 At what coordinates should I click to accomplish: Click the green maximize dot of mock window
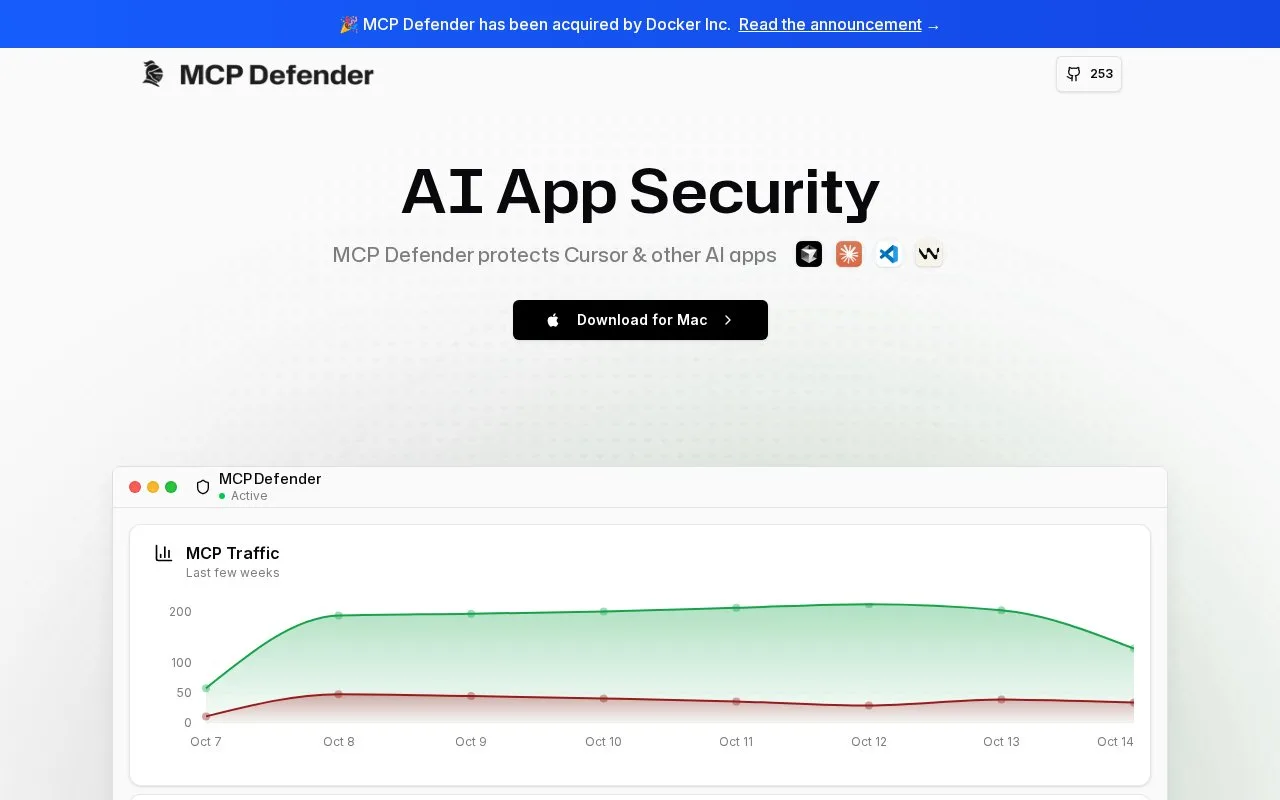(171, 487)
